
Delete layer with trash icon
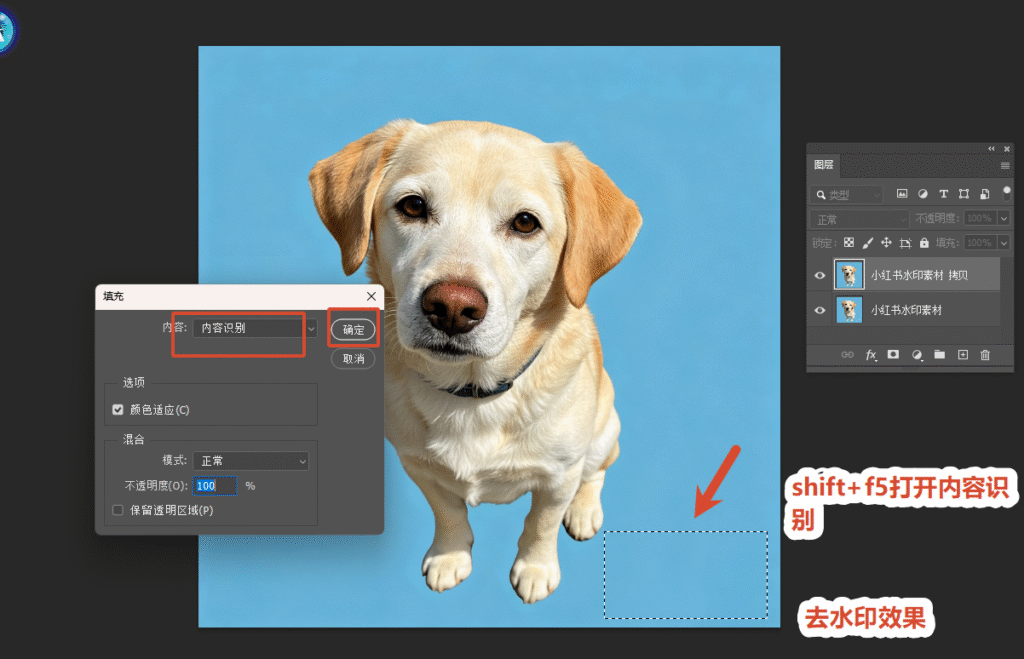click(985, 355)
